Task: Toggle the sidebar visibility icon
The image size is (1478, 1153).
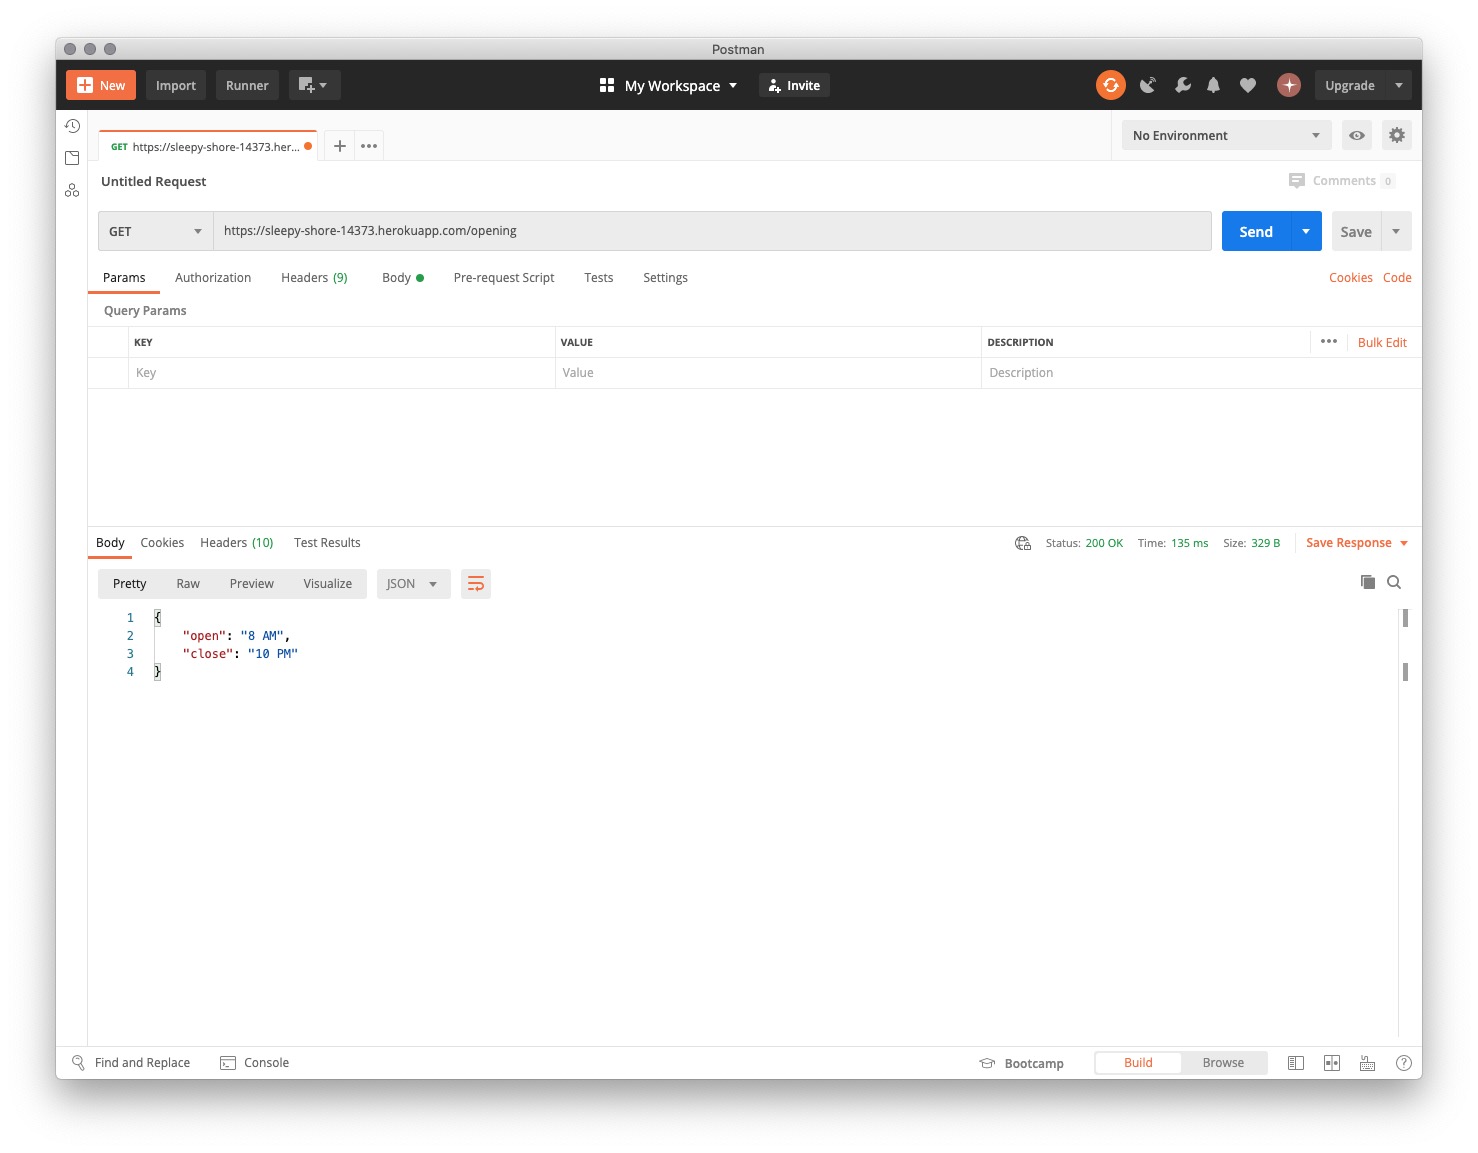Action: point(1295,1063)
